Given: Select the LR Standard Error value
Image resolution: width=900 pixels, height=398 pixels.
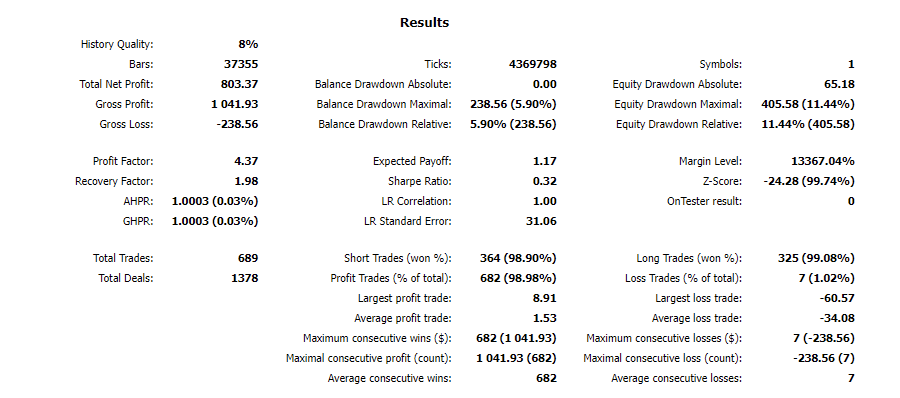Looking at the screenshot, I should tap(541, 221).
